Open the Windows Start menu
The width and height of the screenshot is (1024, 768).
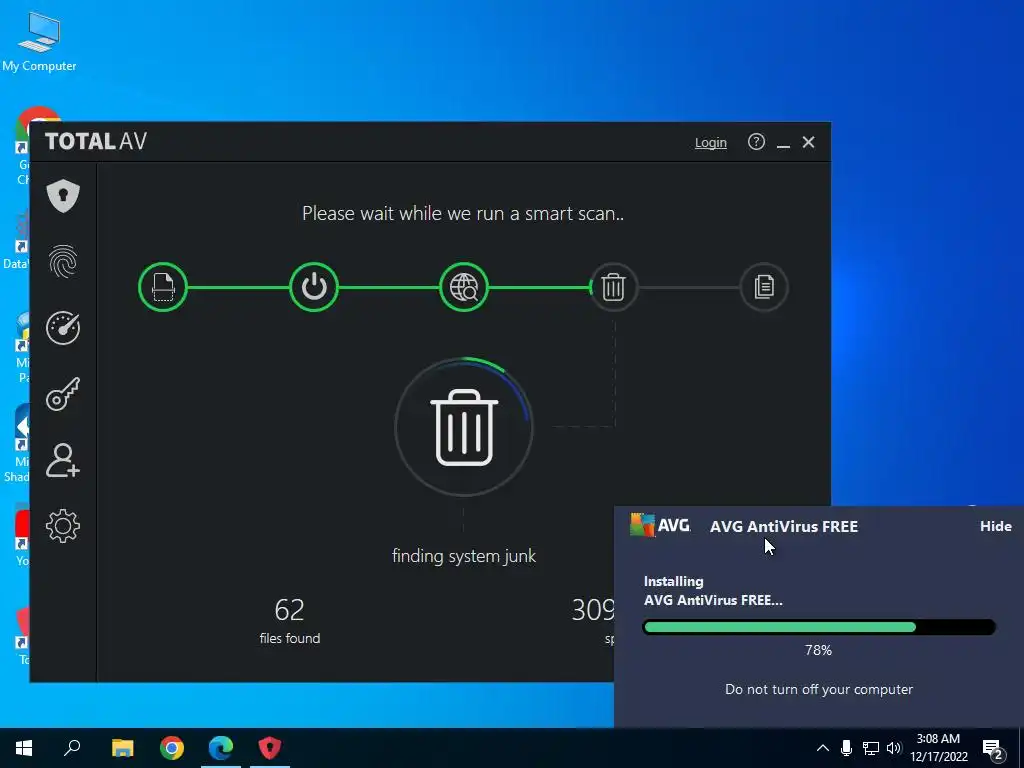click(x=24, y=748)
